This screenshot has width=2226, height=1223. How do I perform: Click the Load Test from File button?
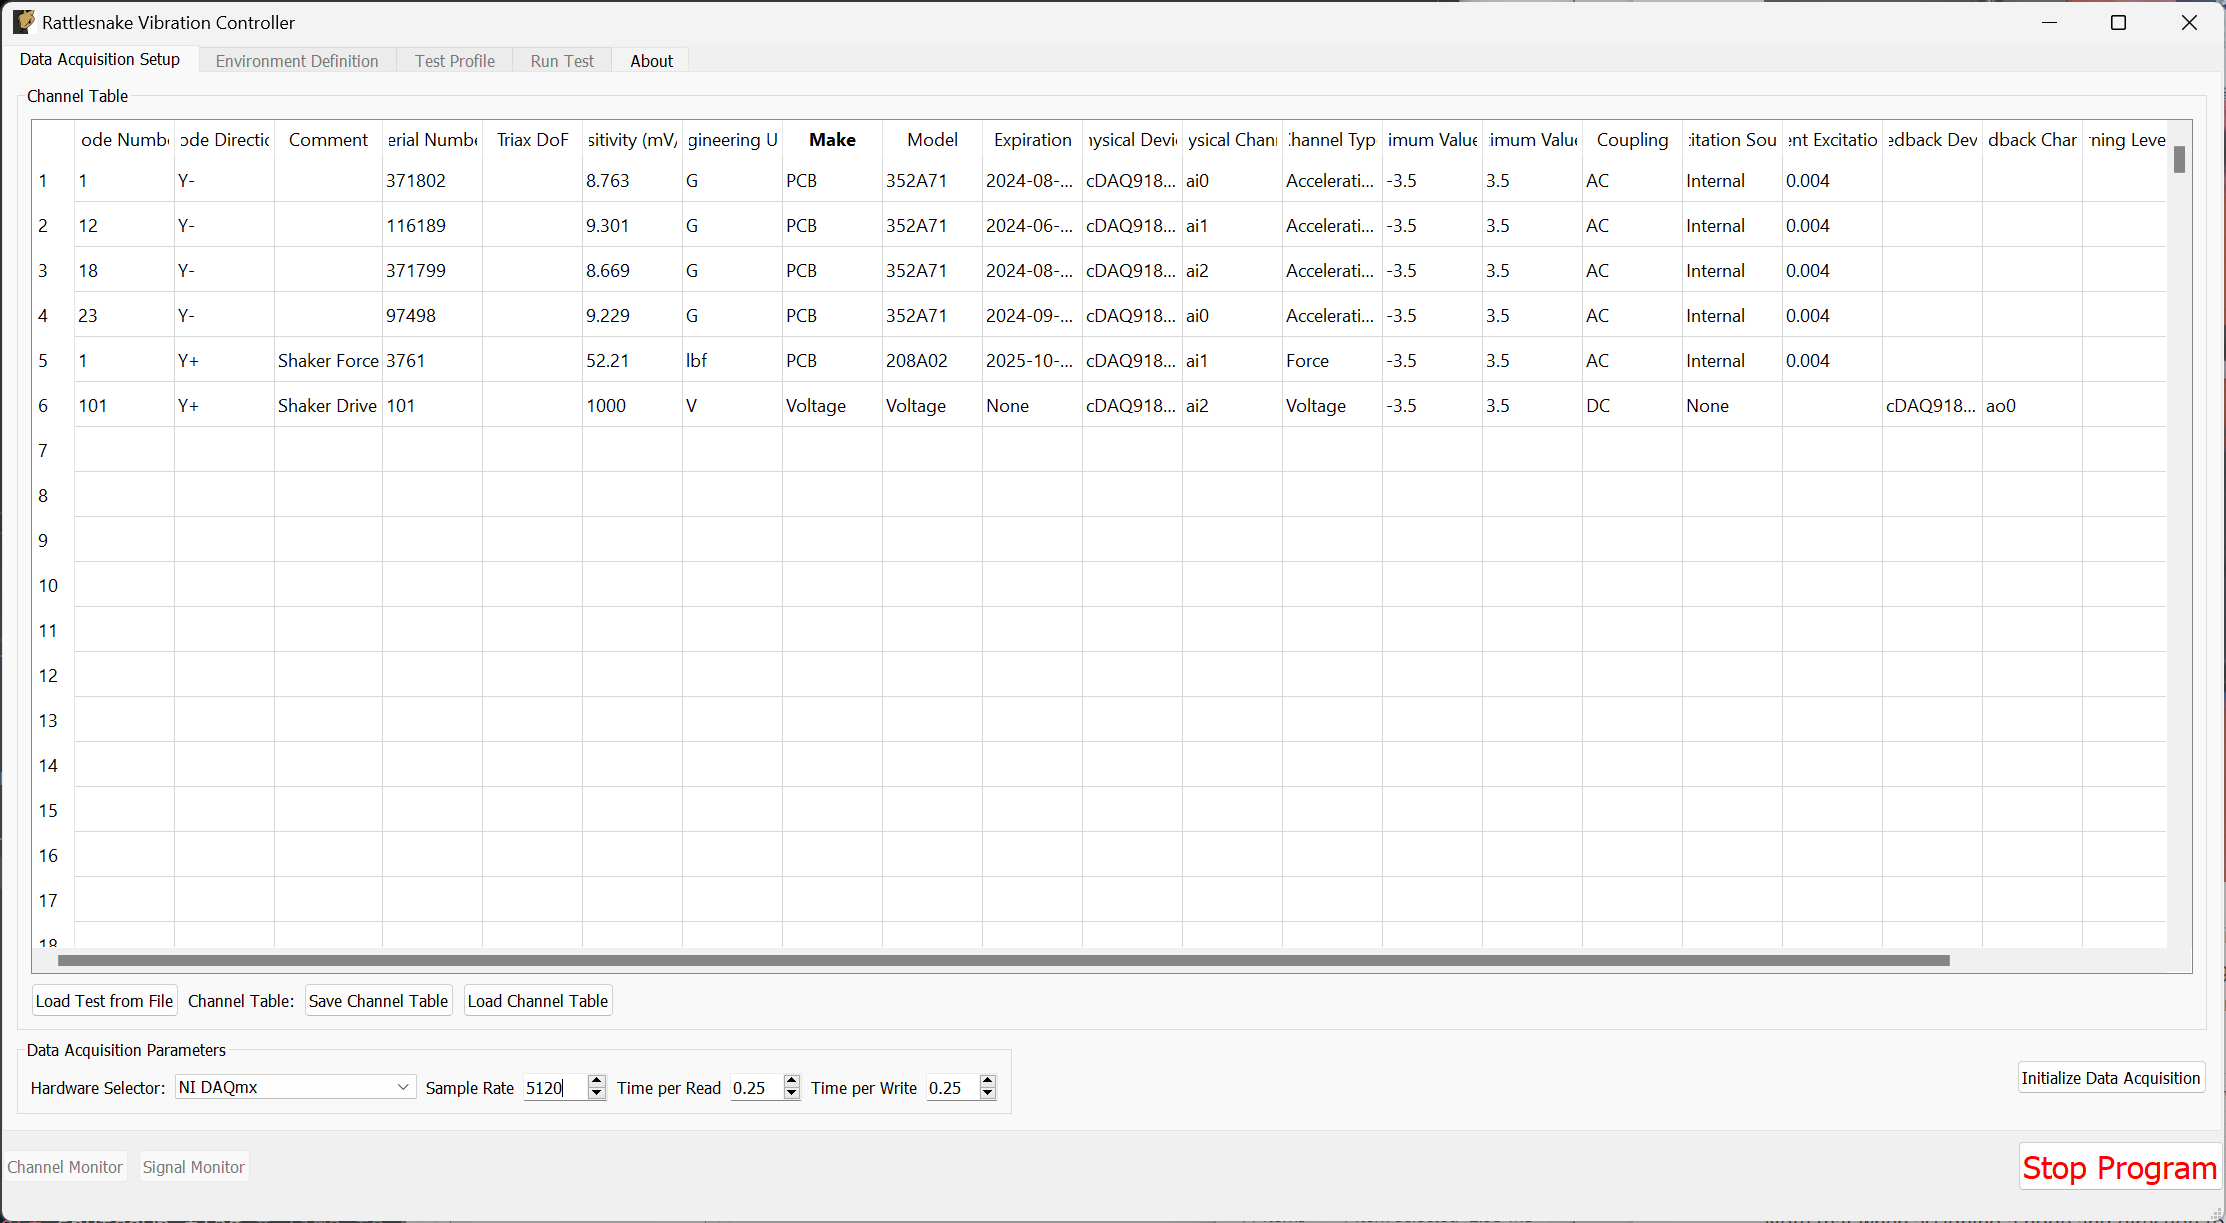(x=104, y=1000)
